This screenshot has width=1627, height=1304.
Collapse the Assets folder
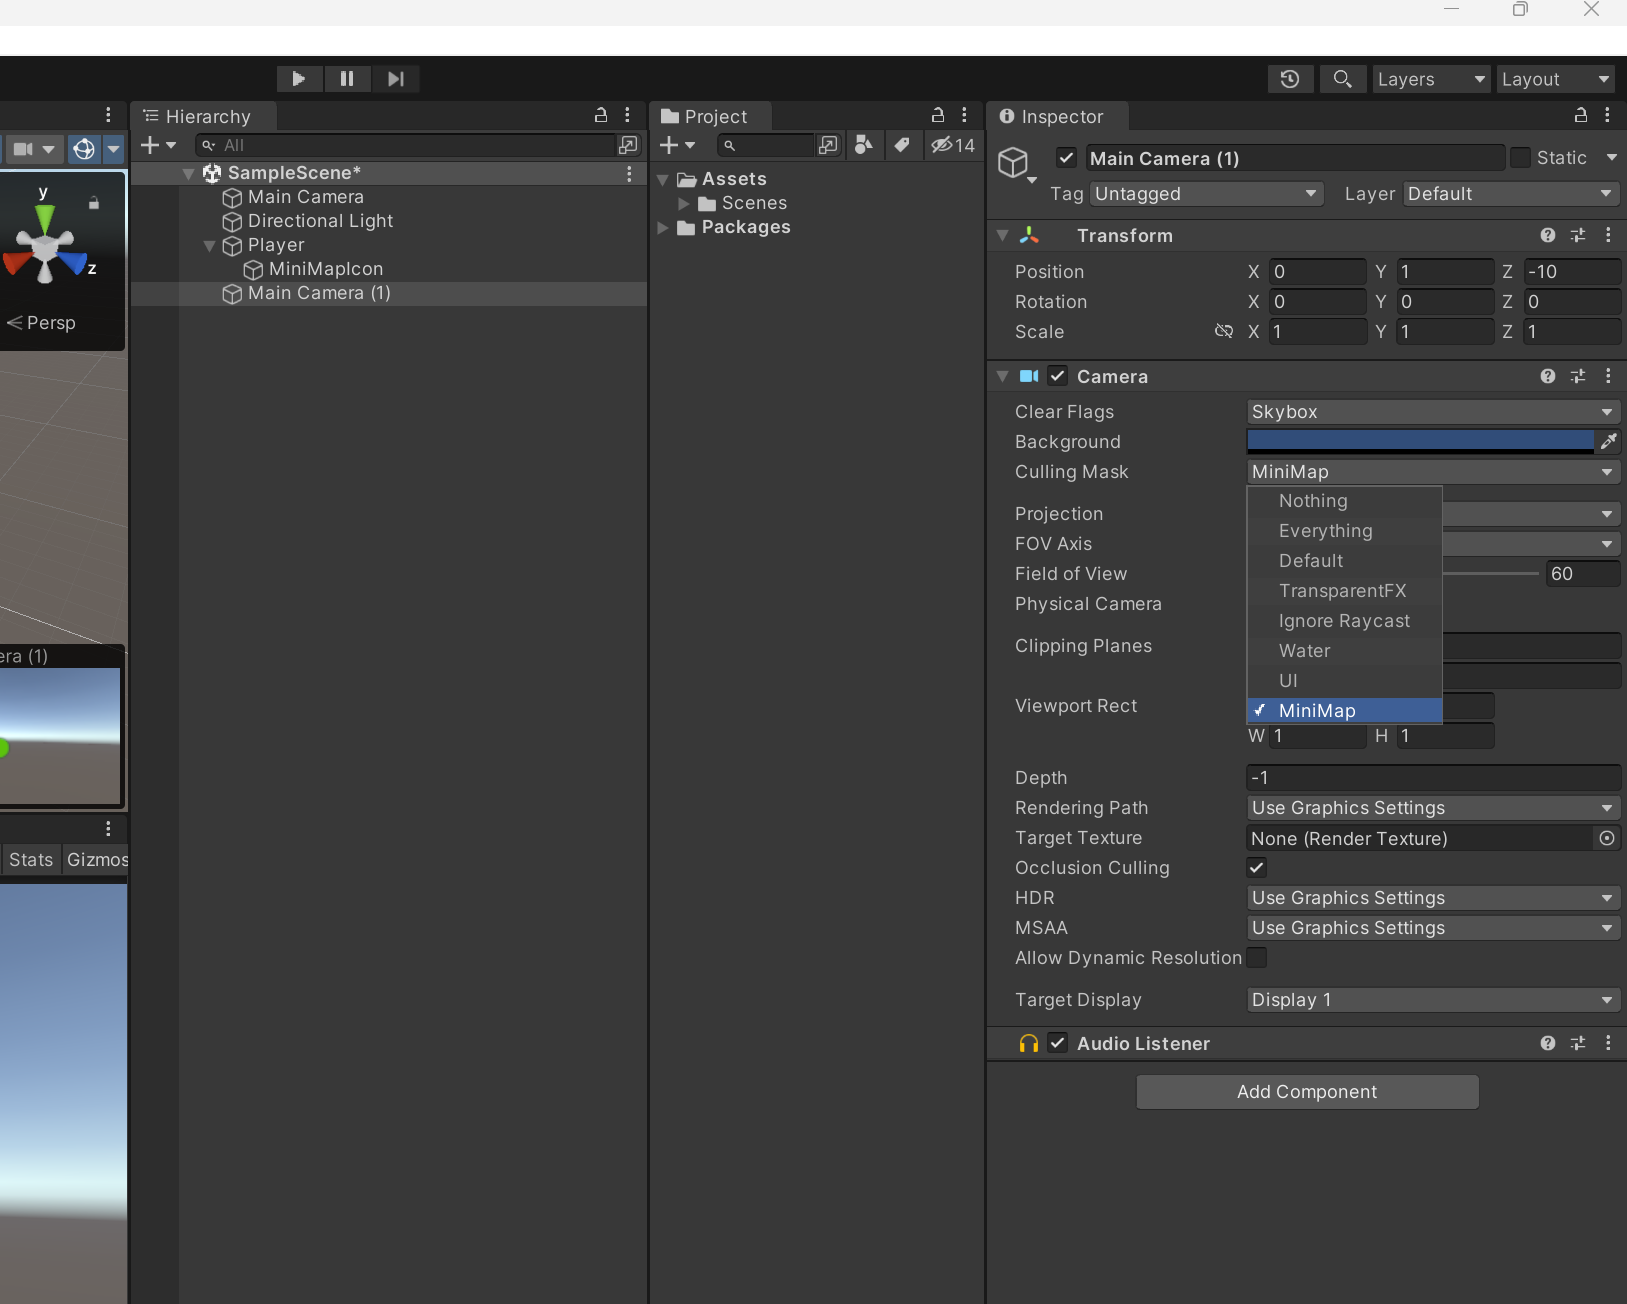tap(663, 179)
